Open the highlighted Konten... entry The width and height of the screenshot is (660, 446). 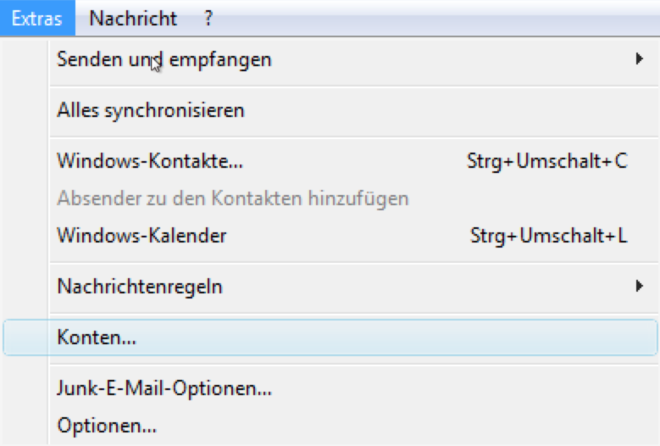click(97, 338)
